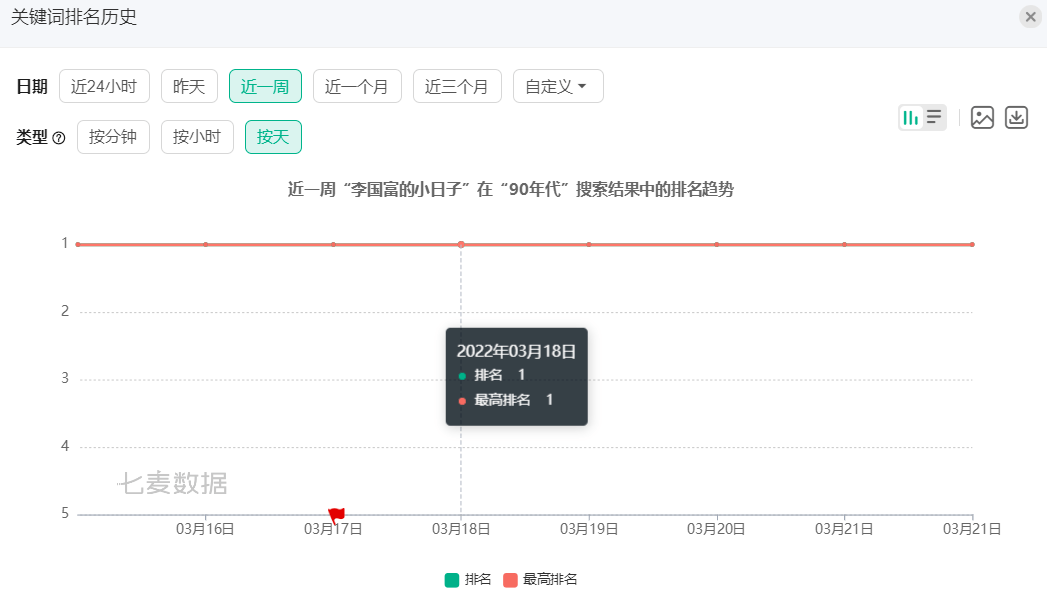Image resolution: width=1047 pixels, height=614 pixels.
Task: Select 近一个月 date range
Action: (357, 86)
